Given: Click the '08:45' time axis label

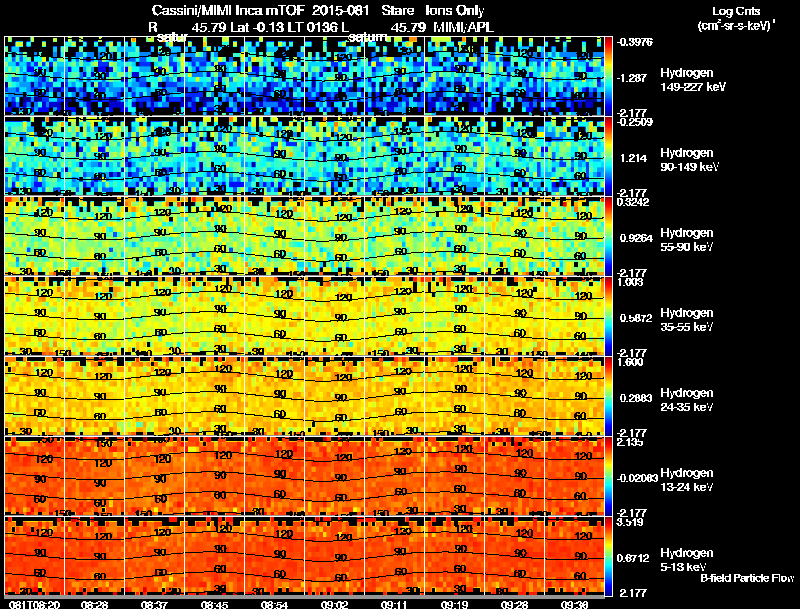Looking at the screenshot, I should [214, 604].
